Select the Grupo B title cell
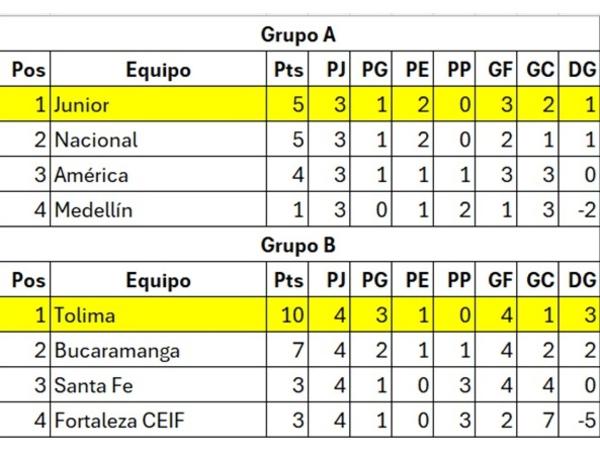The width and height of the screenshot is (600, 455). [x=298, y=245]
